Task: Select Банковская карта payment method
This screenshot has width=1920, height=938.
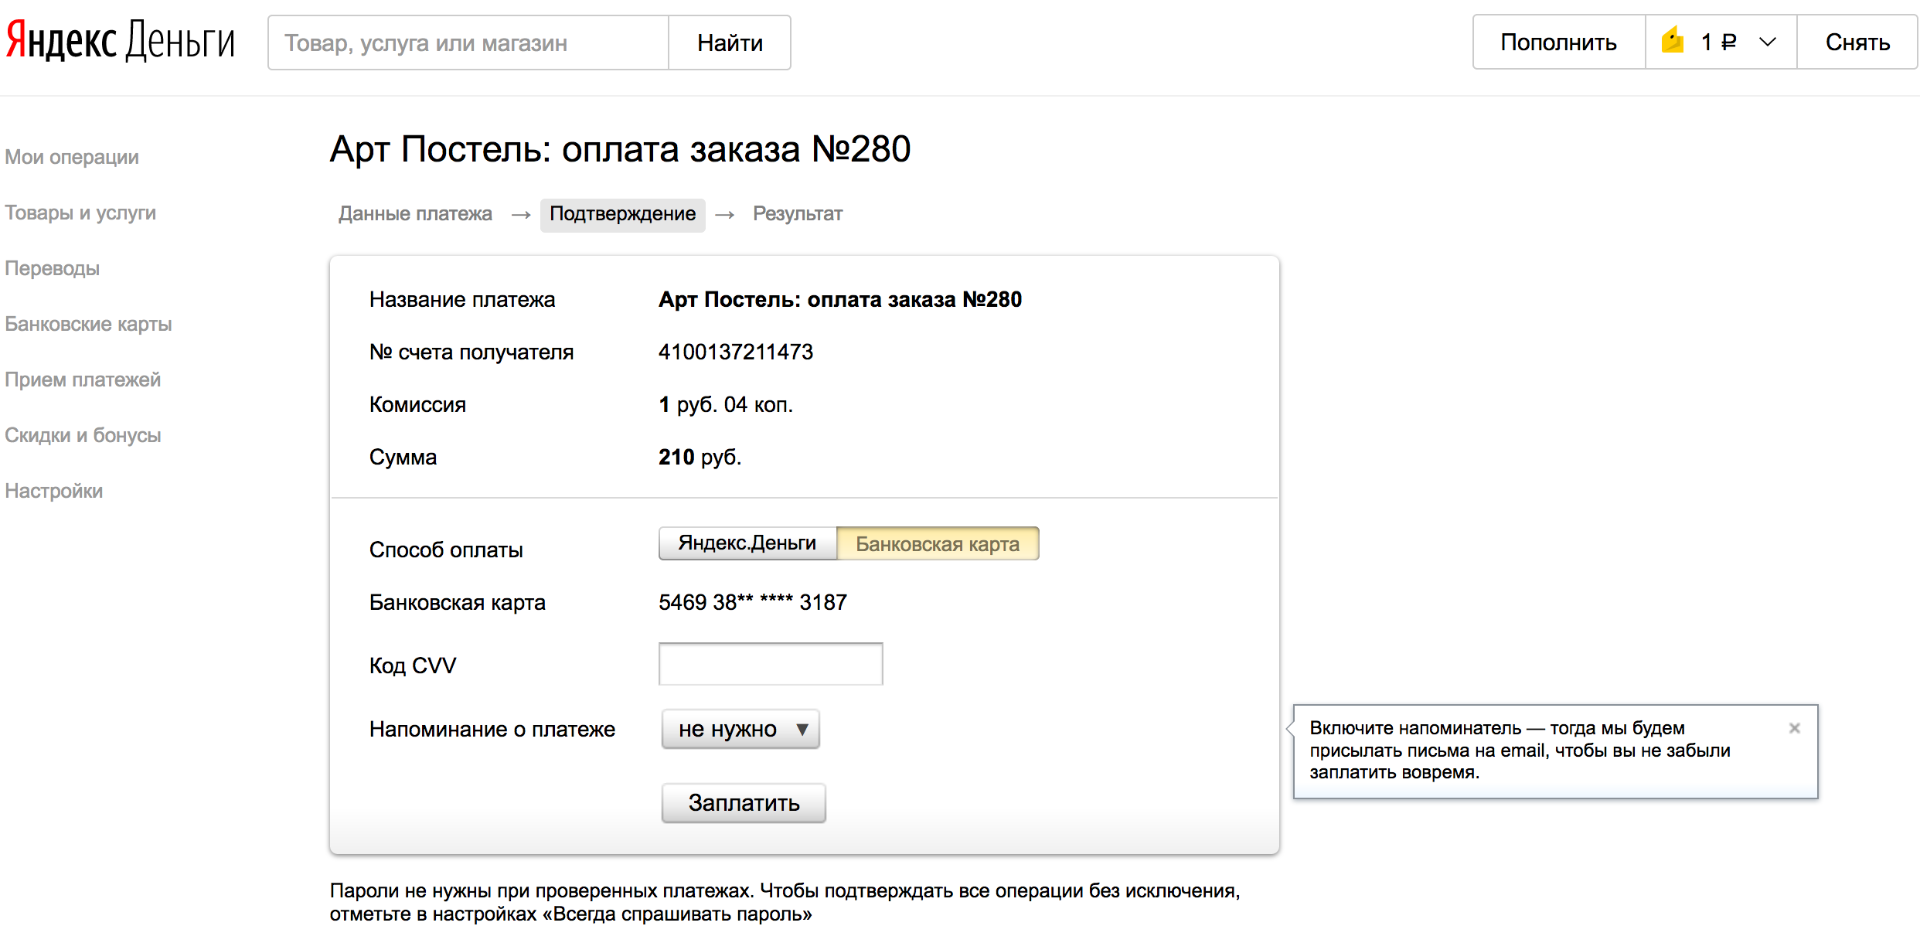Action: 937,544
